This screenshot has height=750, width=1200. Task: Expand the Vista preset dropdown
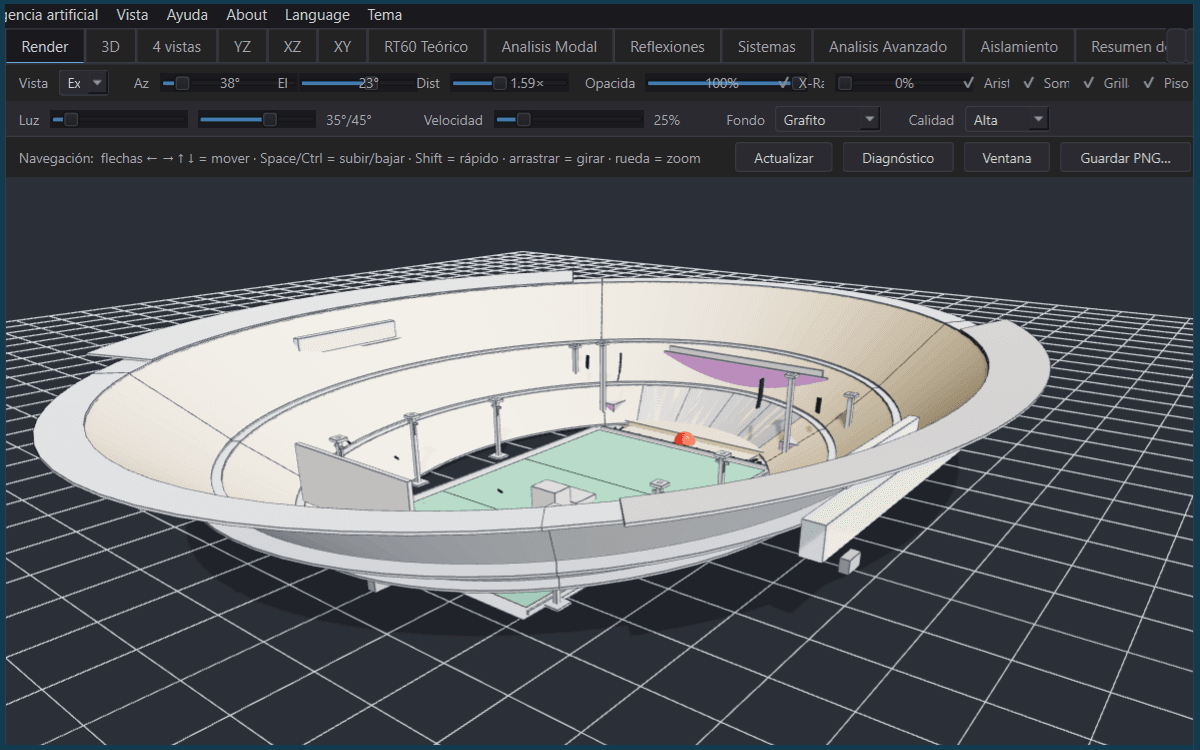[x=83, y=83]
